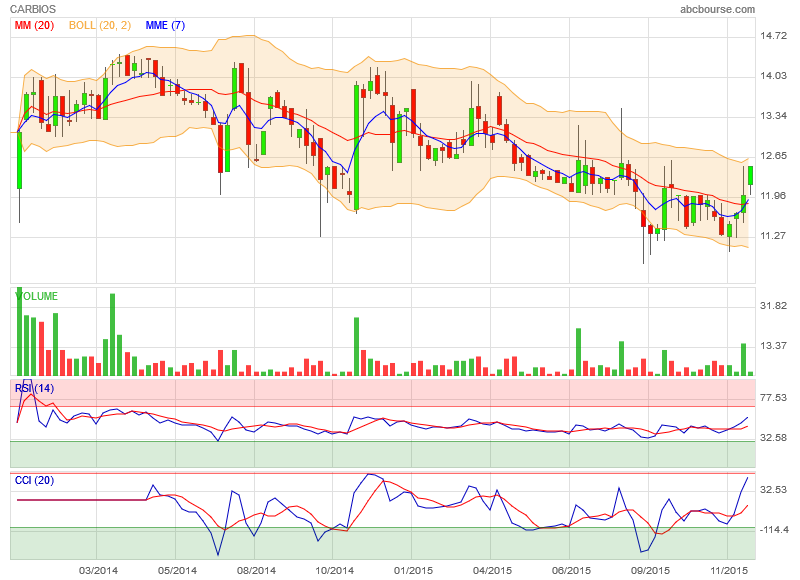Click the 12.65 price axis value

coord(773,156)
